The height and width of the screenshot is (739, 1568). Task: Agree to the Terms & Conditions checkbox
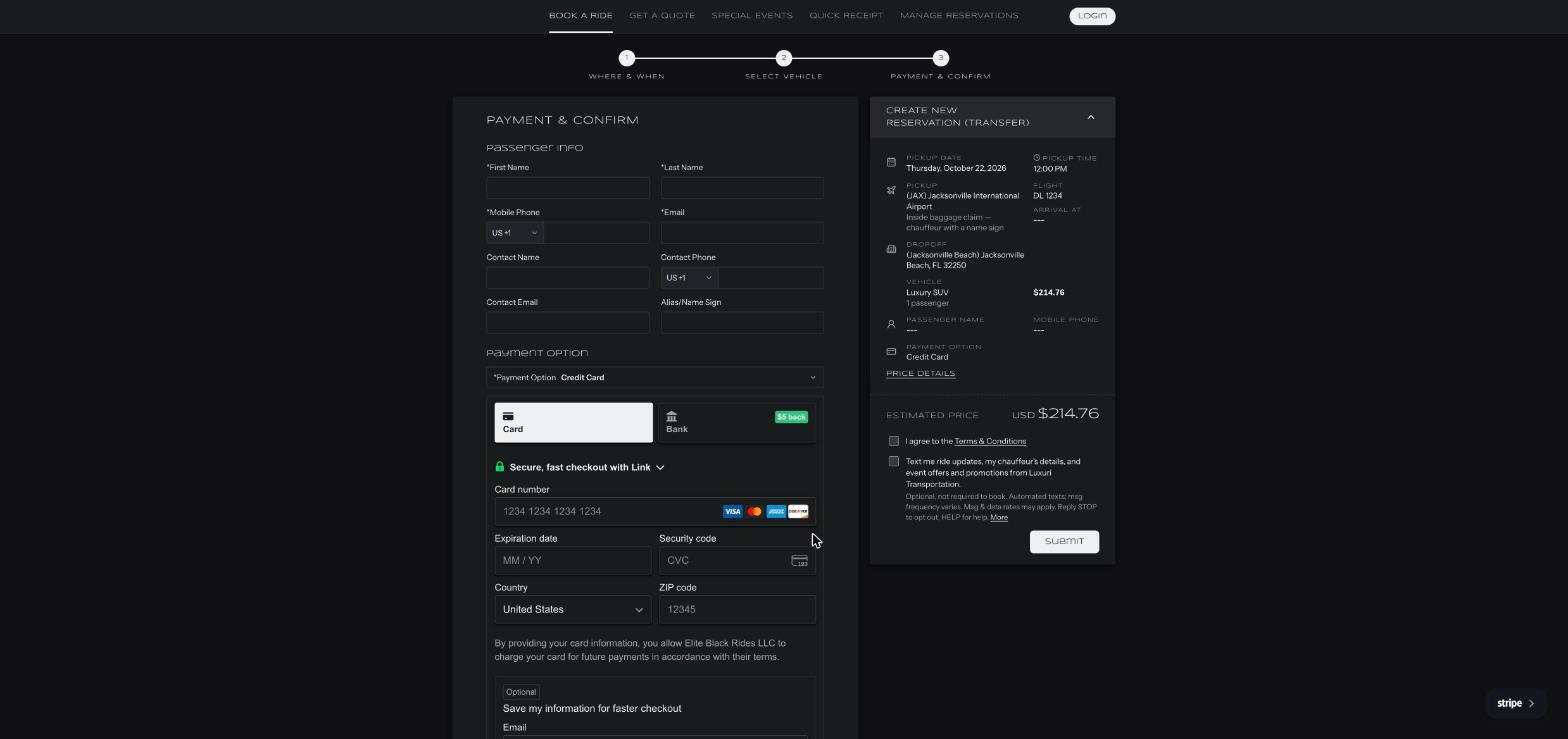click(x=894, y=441)
